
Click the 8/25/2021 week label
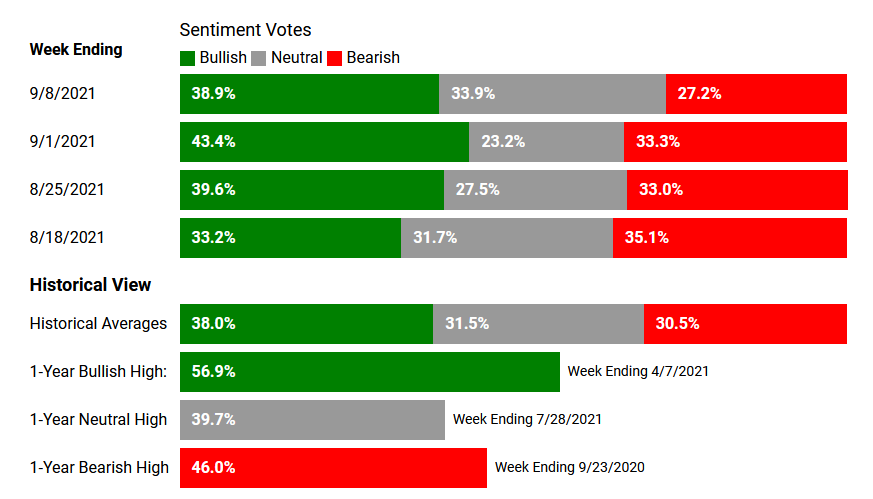[67, 190]
